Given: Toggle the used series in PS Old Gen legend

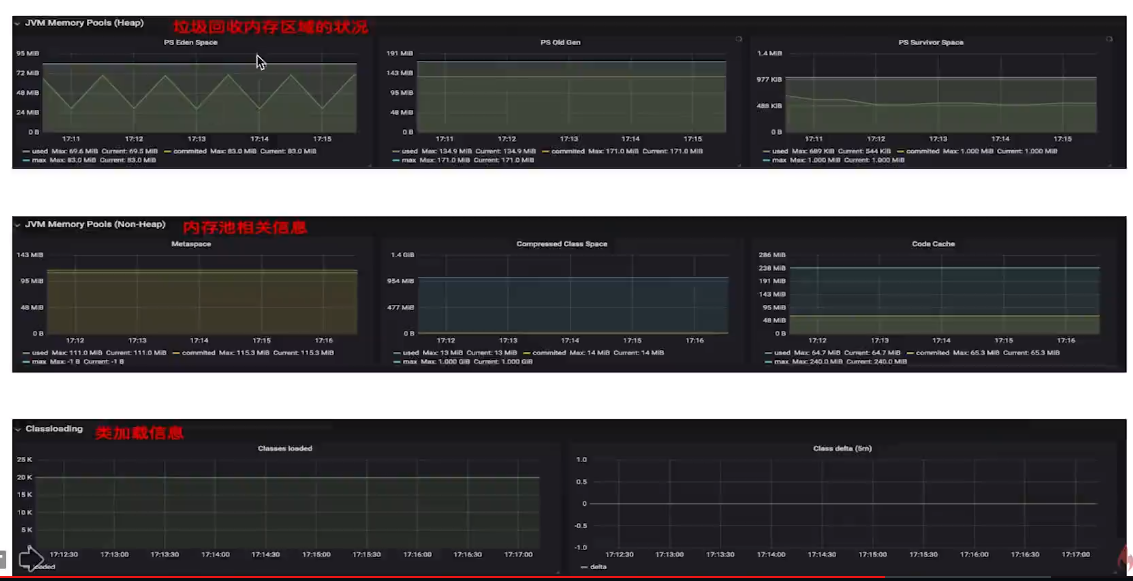Looking at the screenshot, I should point(410,152).
